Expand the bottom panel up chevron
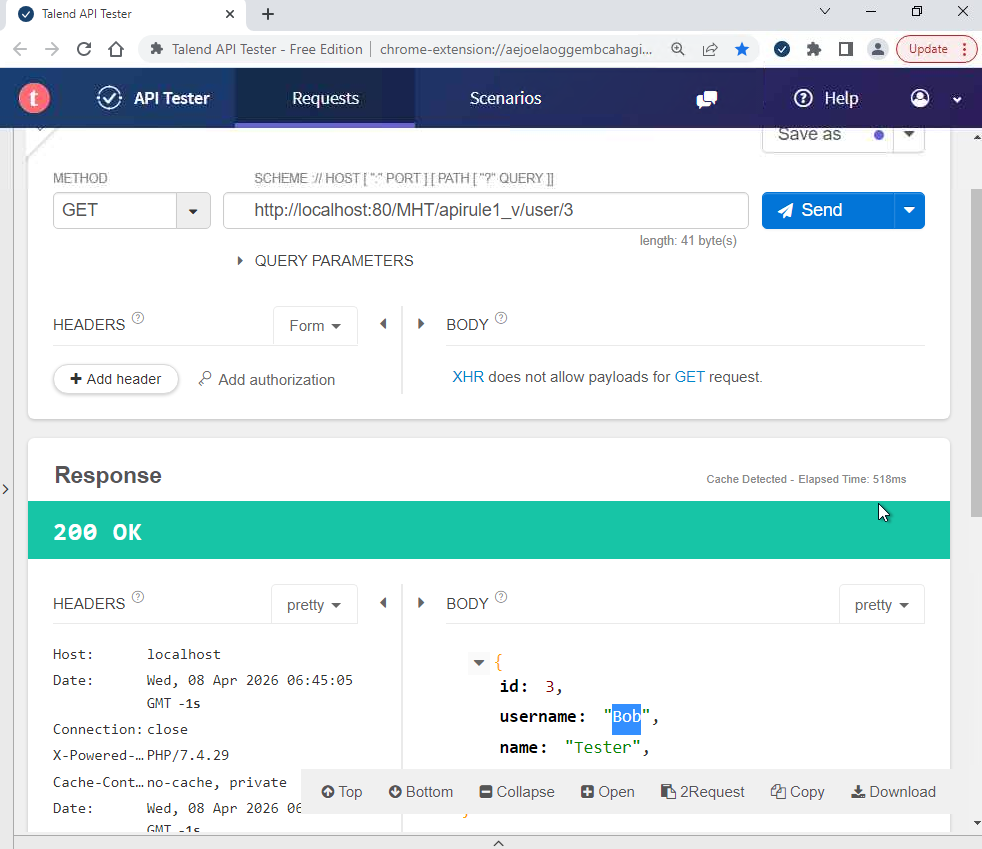The width and height of the screenshot is (982, 849). tap(499, 843)
